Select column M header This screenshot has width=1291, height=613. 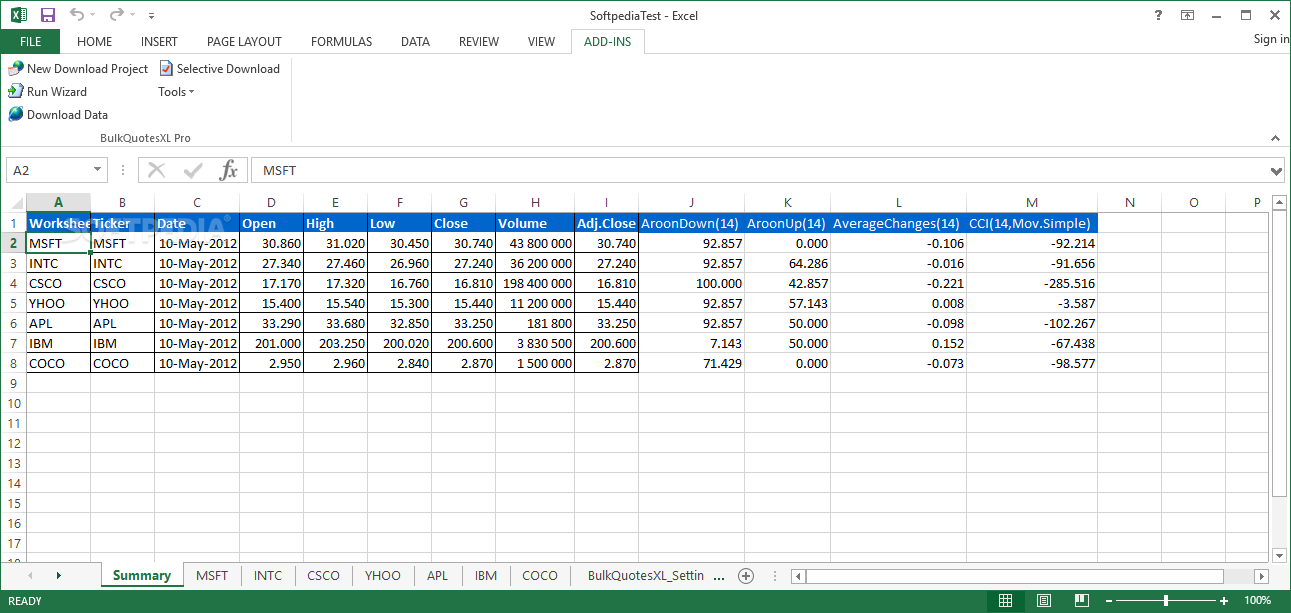point(1032,202)
